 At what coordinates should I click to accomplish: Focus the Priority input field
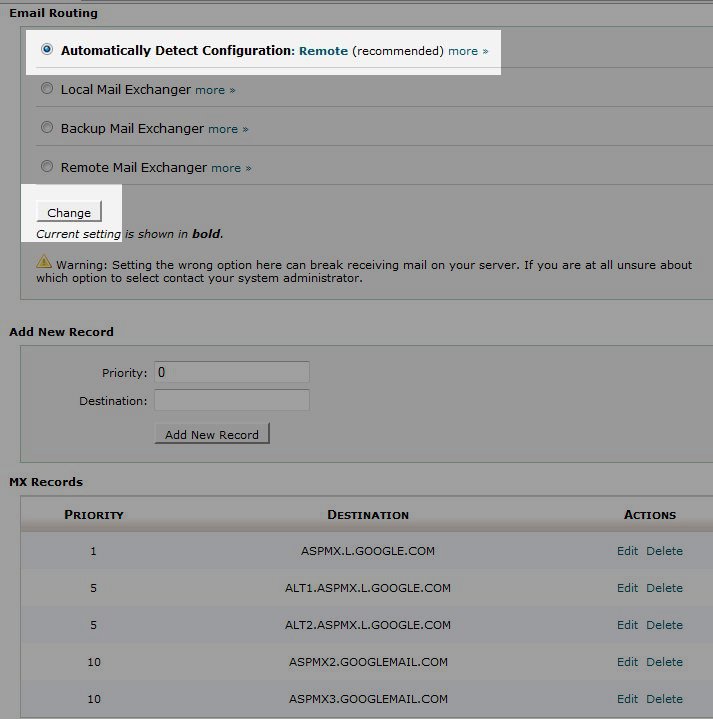point(231,372)
